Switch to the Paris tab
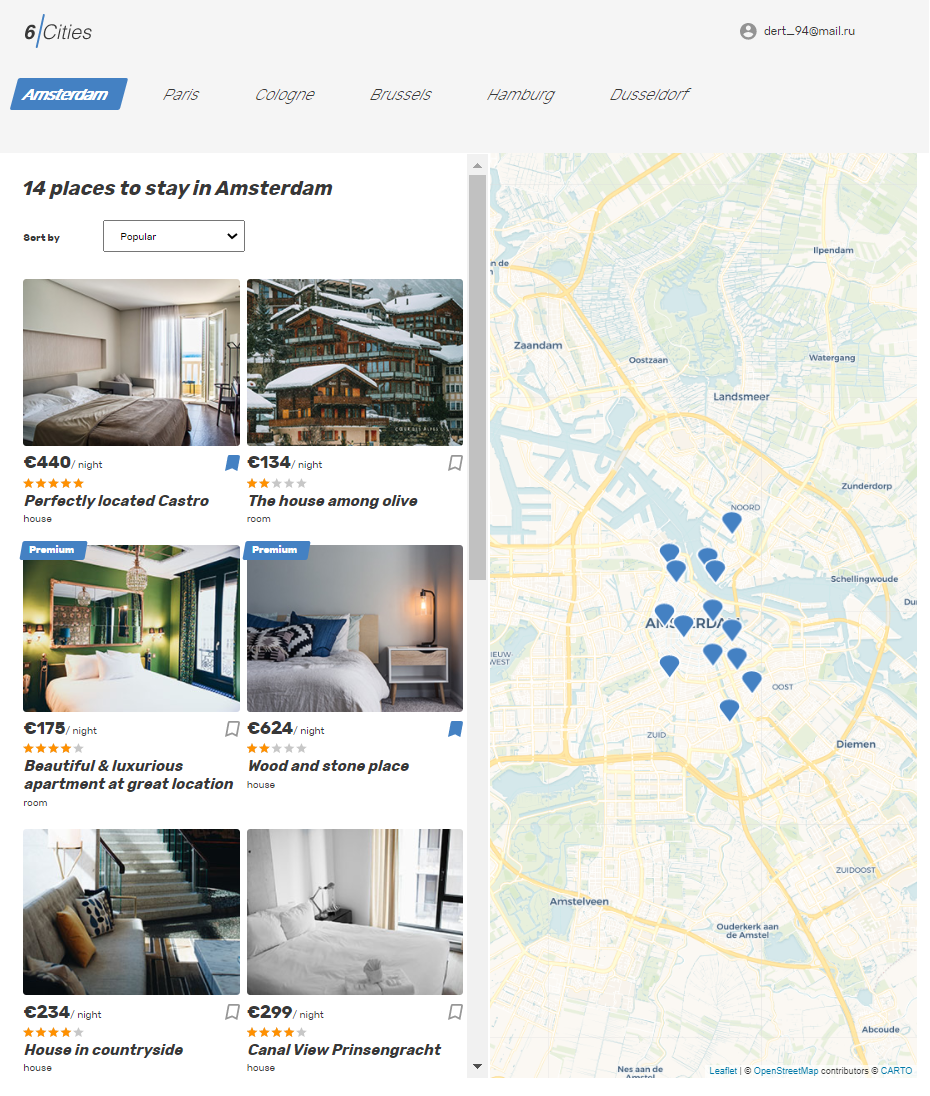 pyautogui.click(x=181, y=94)
